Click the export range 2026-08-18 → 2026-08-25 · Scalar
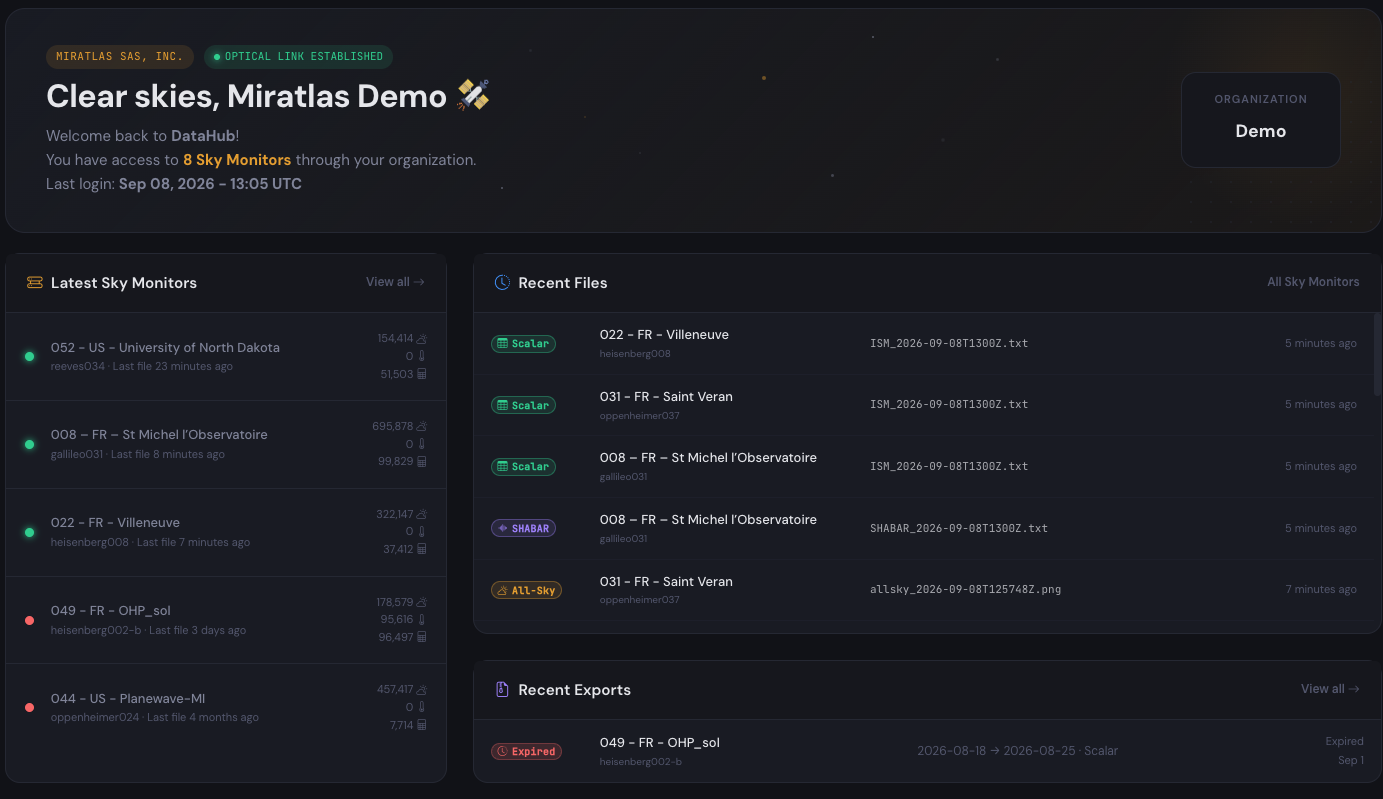 click(x=1017, y=751)
